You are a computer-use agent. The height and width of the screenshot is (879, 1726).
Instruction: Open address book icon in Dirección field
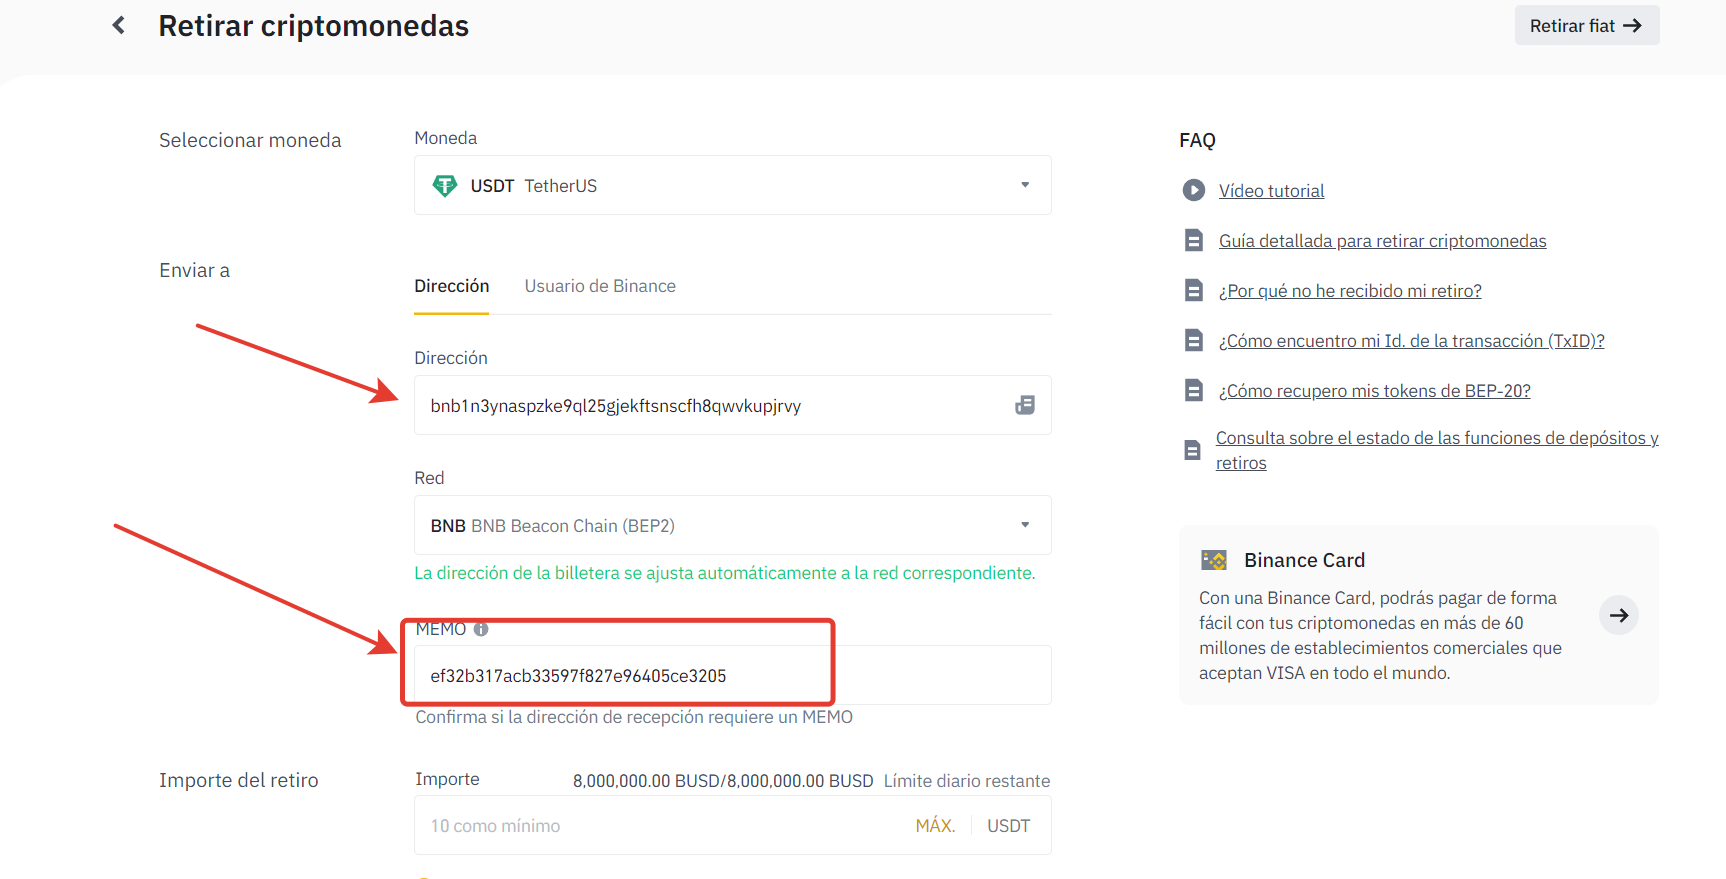(x=1025, y=405)
